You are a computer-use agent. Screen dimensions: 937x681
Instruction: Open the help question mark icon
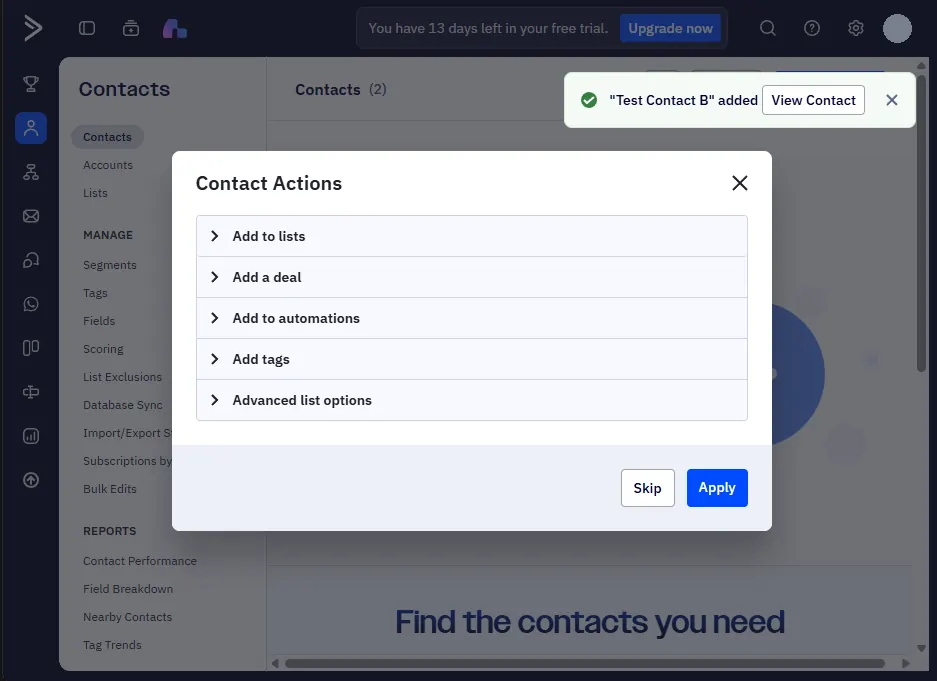[812, 28]
